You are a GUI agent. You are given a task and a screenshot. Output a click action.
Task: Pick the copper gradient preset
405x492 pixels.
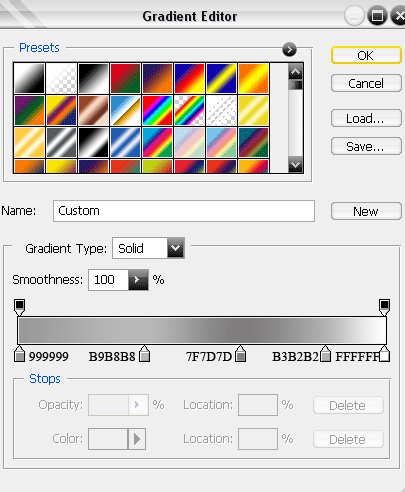click(x=93, y=111)
